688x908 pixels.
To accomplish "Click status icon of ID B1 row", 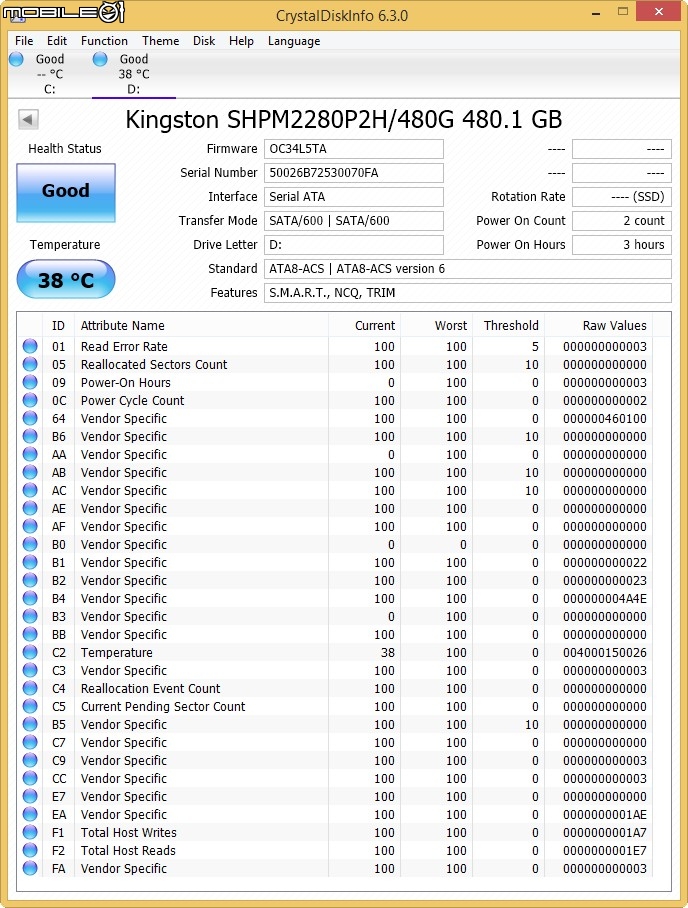I will pos(30,562).
